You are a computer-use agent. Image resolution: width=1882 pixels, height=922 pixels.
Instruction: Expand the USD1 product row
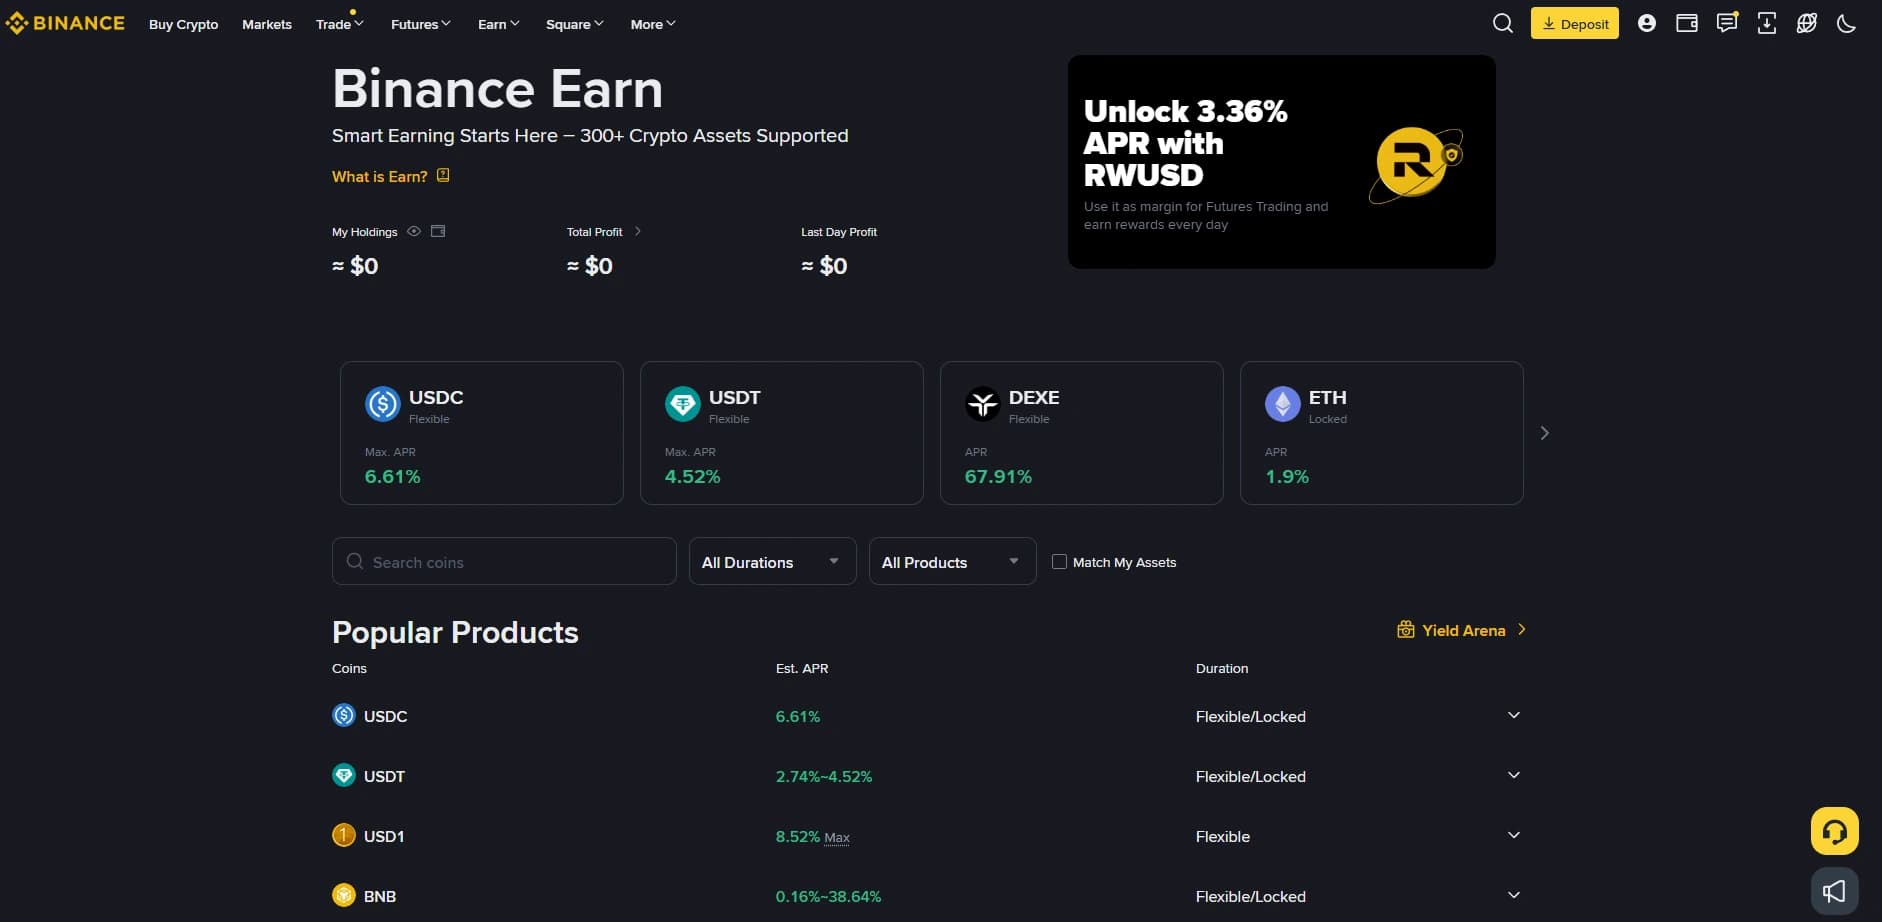tap(1513, 835)
